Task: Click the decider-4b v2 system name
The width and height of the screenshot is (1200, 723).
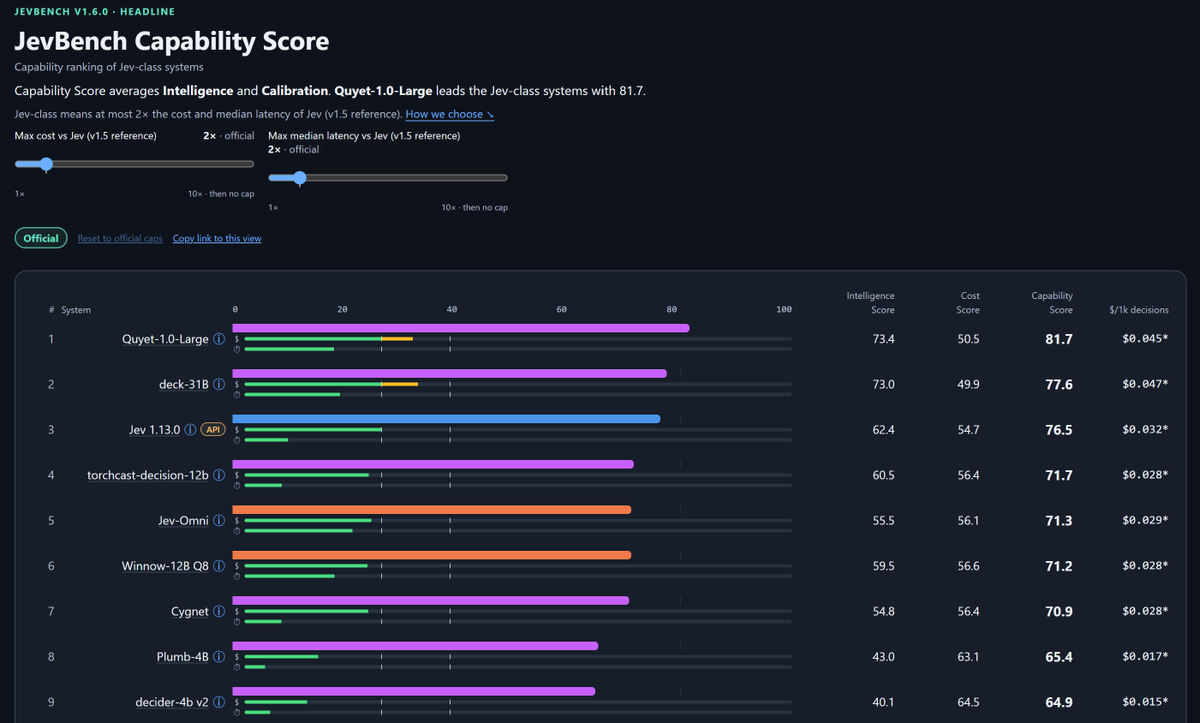Action: [x=172, y=702]
